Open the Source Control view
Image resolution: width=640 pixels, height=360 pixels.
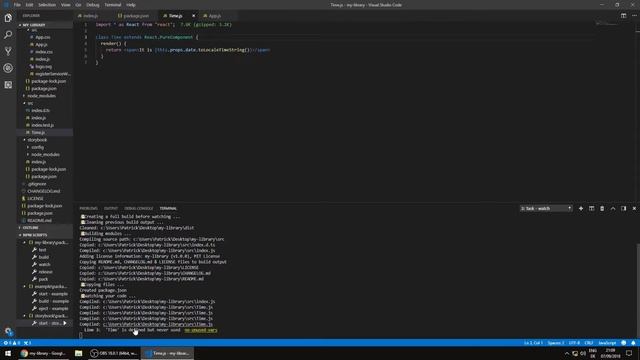coord(8,51)
